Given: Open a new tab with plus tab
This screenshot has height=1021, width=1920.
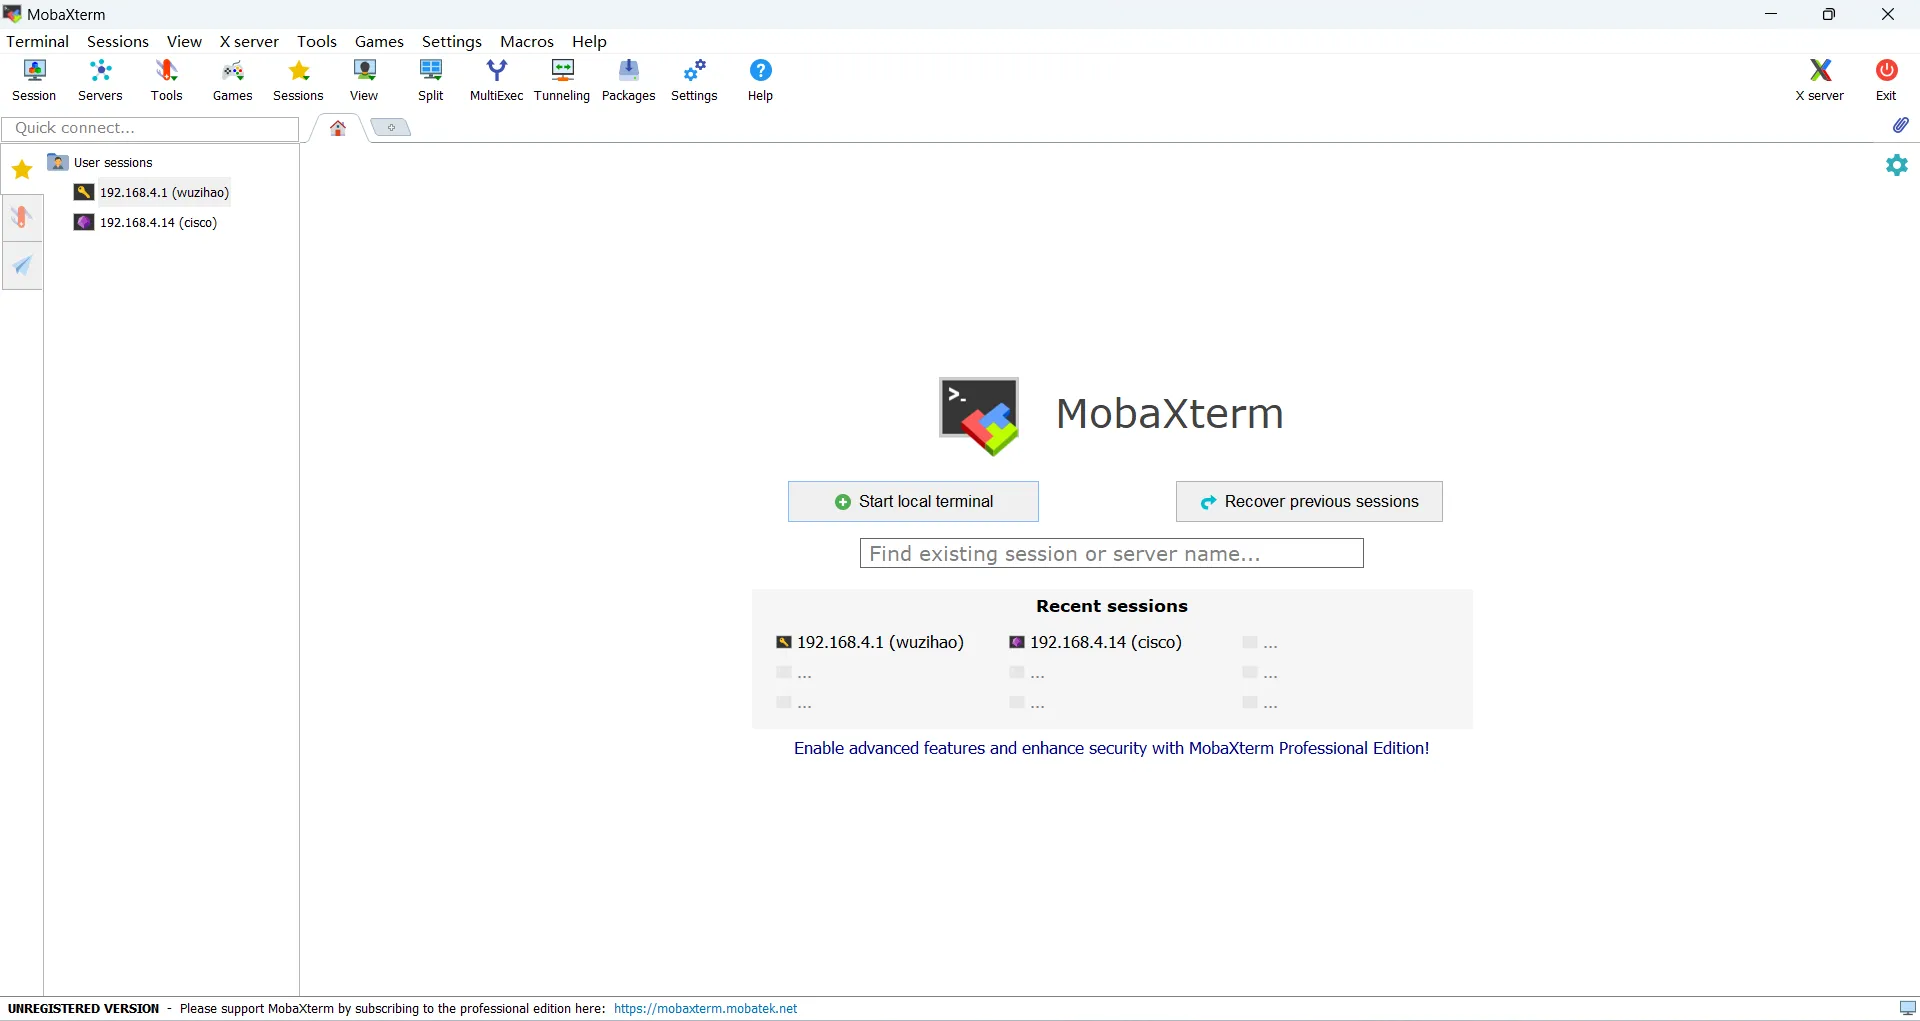Looking at the screenshot, I should click(x=391, y=127).
